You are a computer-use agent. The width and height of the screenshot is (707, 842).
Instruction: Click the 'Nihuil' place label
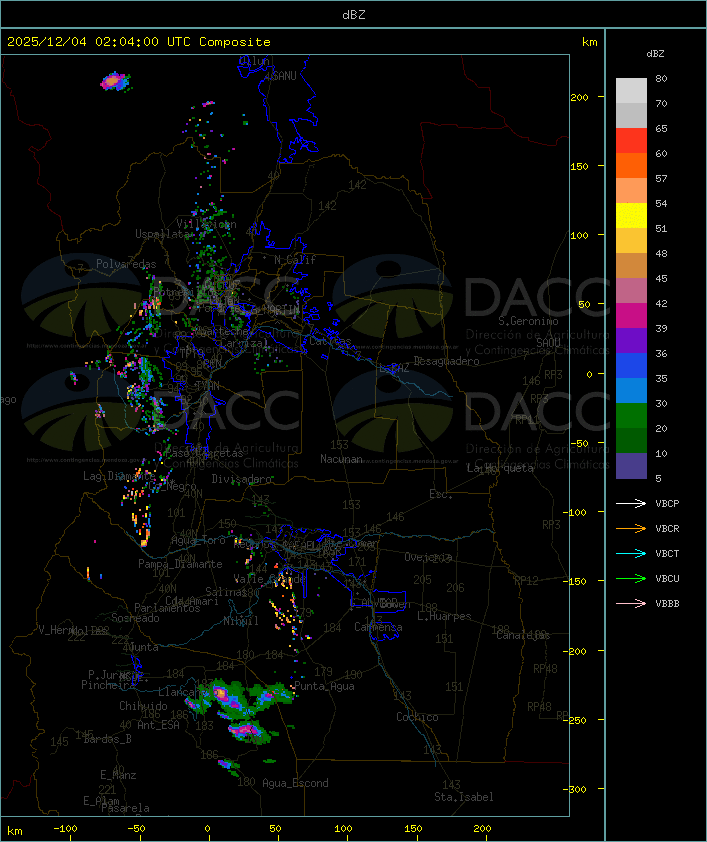click(x=241, y=621)
